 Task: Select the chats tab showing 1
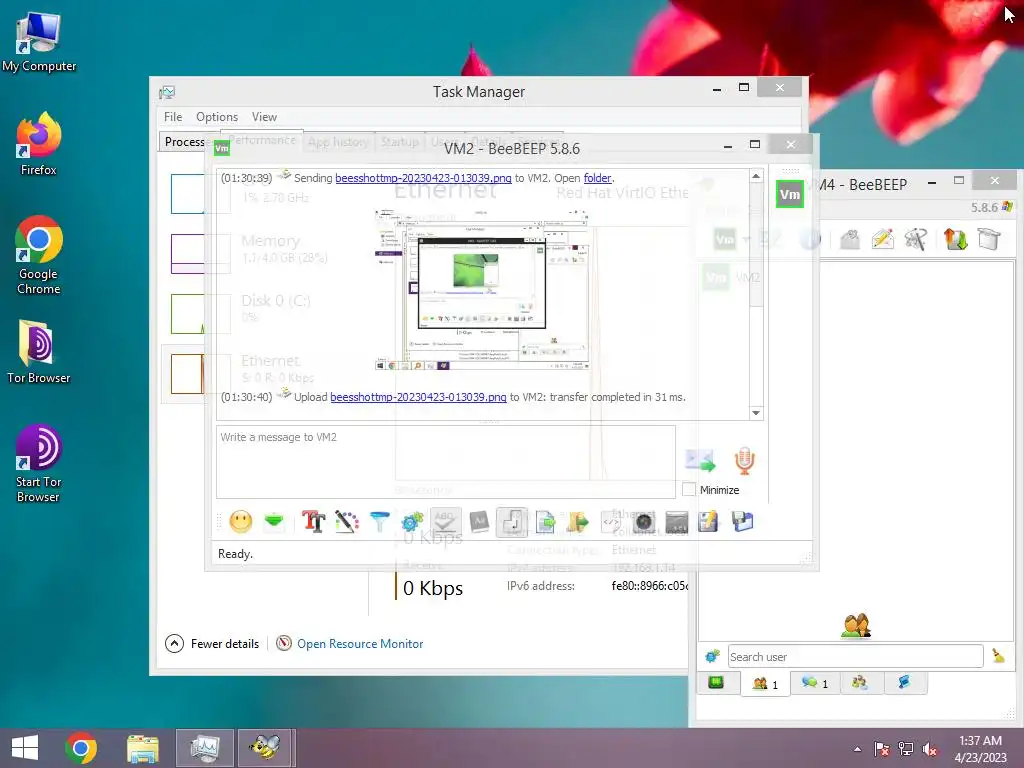(815, 683)
